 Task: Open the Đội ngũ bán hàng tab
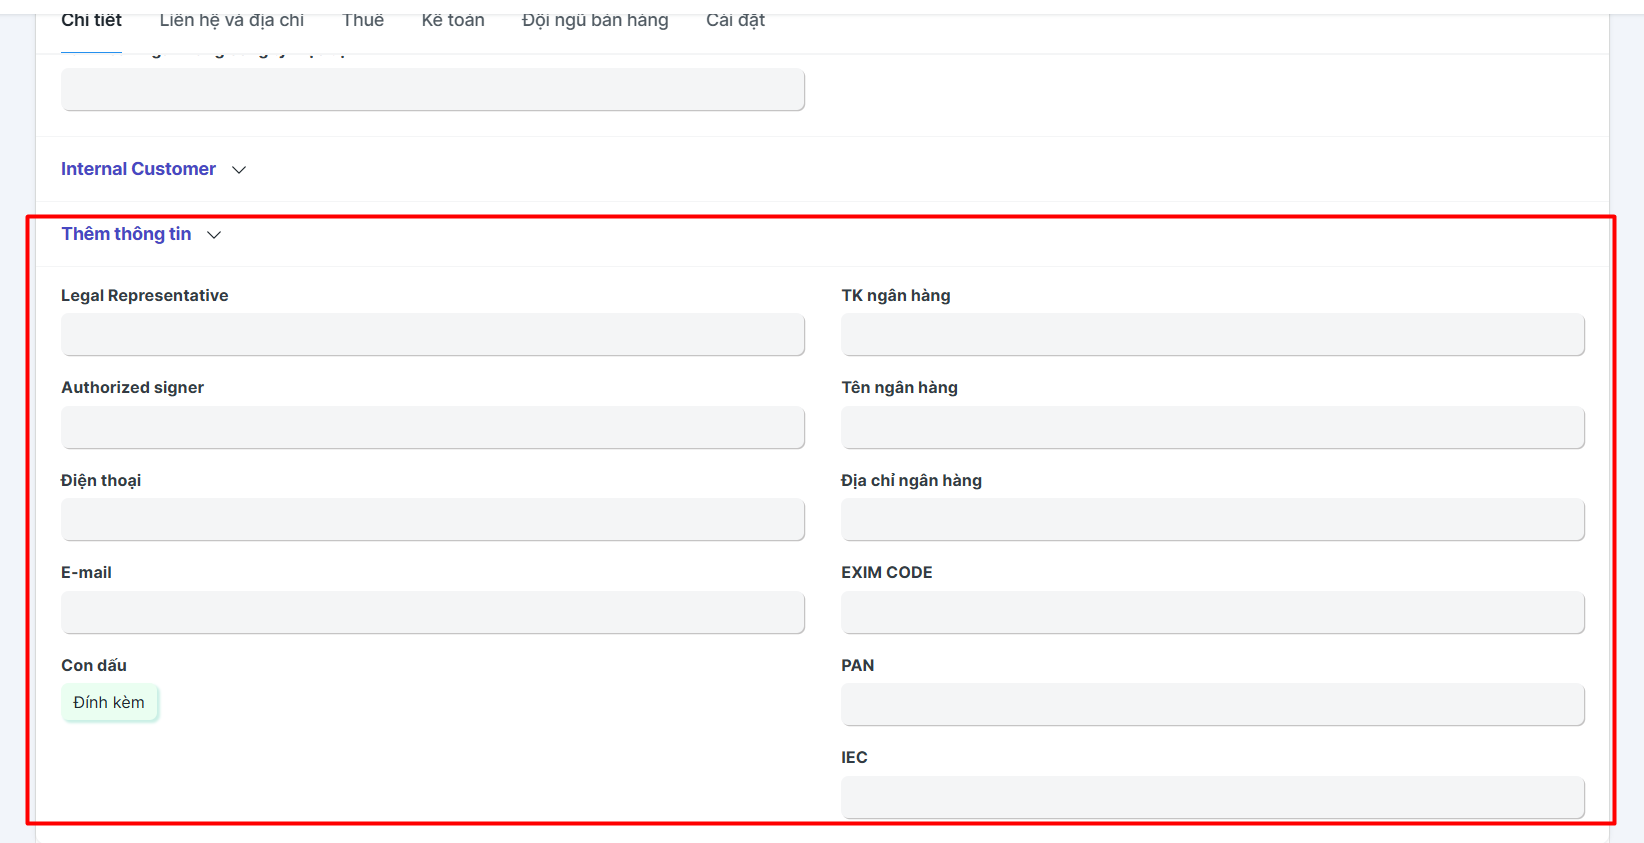(x=594, y=20)
